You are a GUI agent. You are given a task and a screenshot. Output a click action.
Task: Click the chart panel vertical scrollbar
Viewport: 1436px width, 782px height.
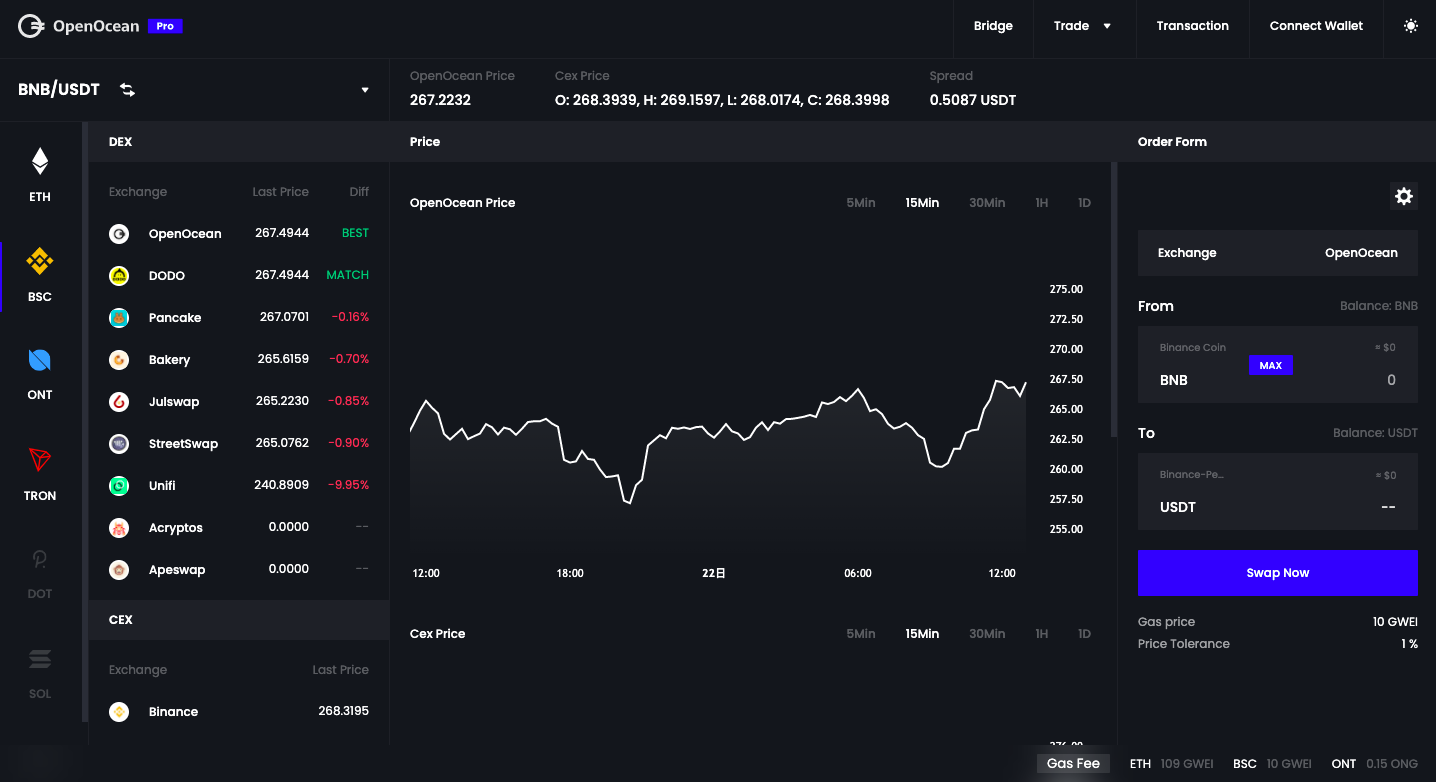[1114, 300]
